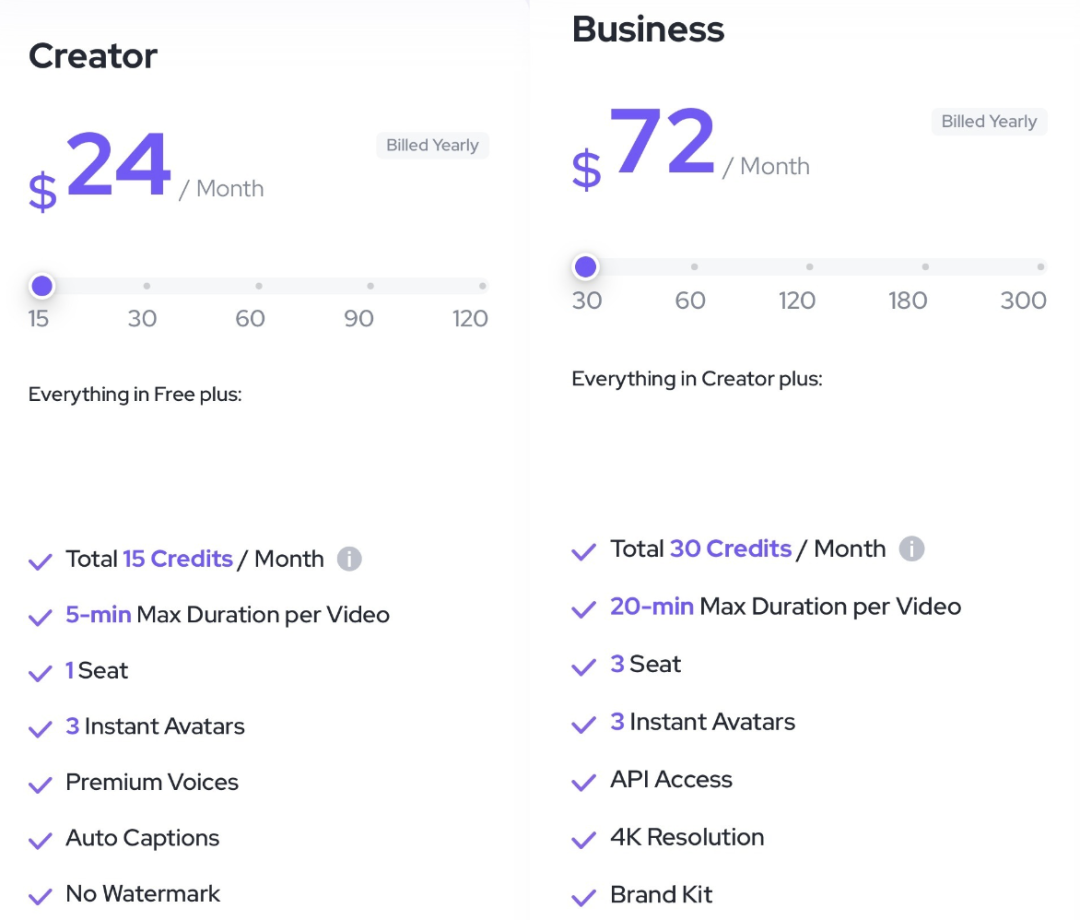Click the checkmark next to API Access

click(x=584, y=782)
